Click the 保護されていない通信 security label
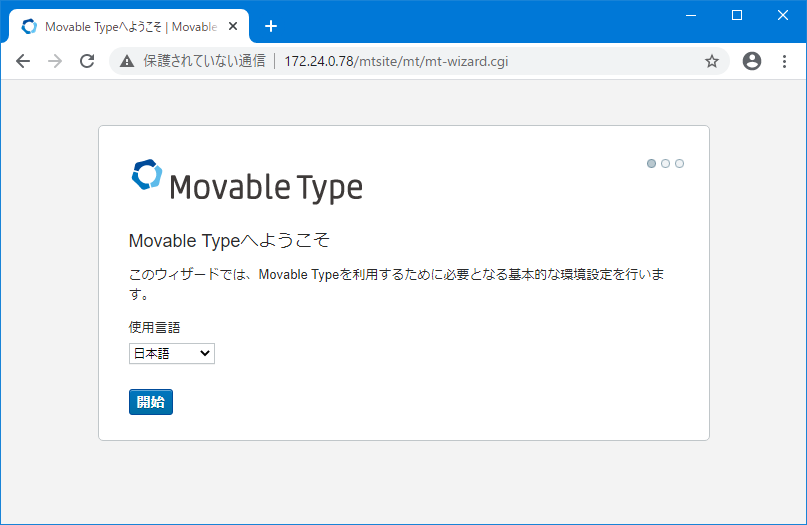This screenshot has width=807, height=525. tap(204, 61)
